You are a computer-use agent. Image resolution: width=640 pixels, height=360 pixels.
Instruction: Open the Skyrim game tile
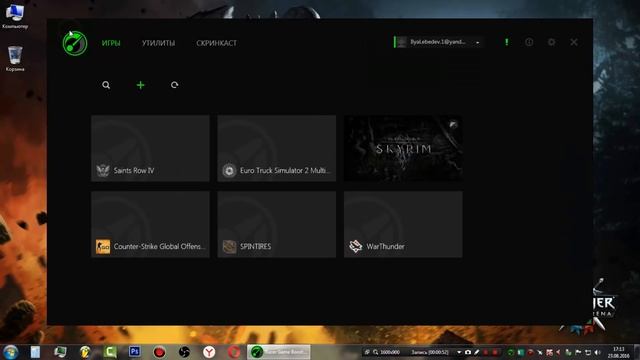click(403, 148)
